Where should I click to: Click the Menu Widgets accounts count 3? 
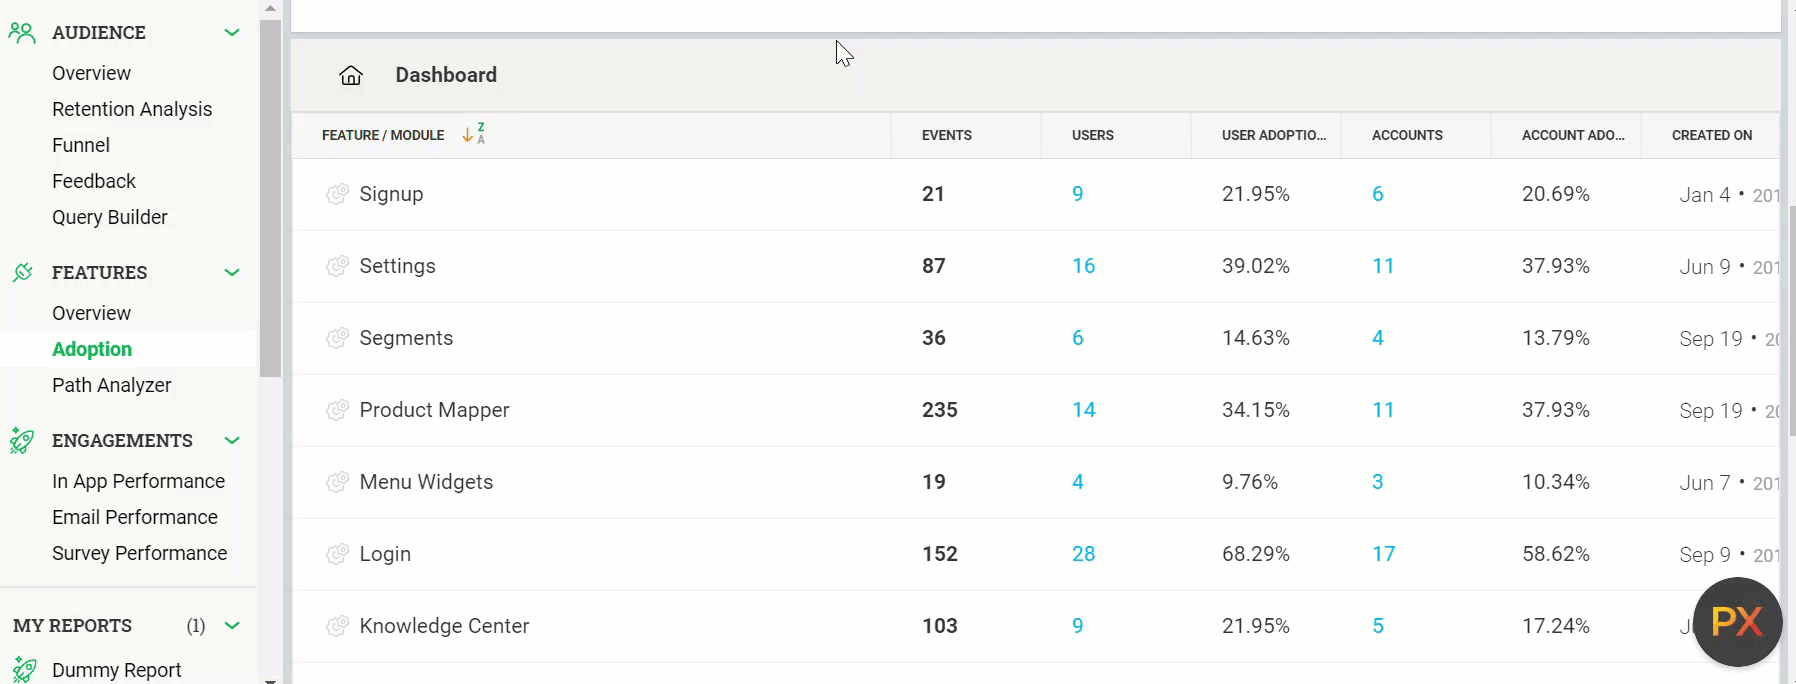(1378, 482)
